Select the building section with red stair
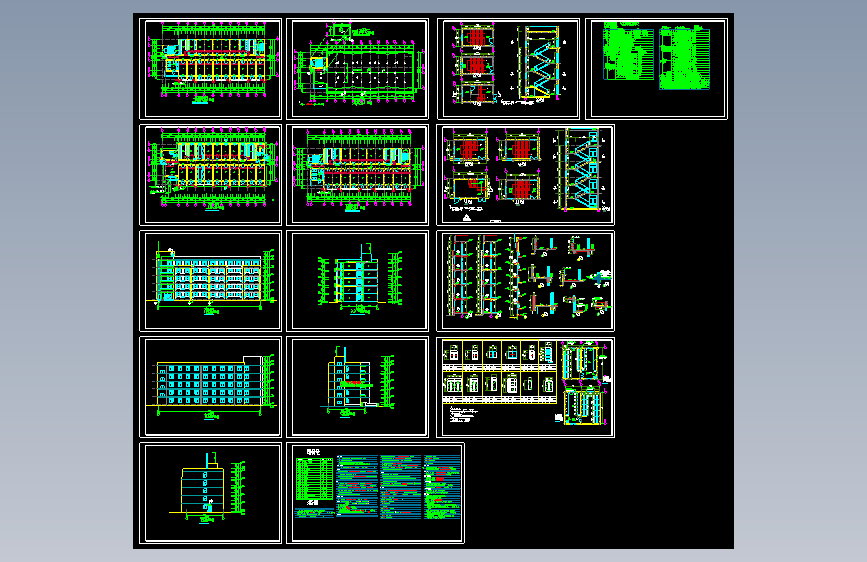 tap(357, 387)
